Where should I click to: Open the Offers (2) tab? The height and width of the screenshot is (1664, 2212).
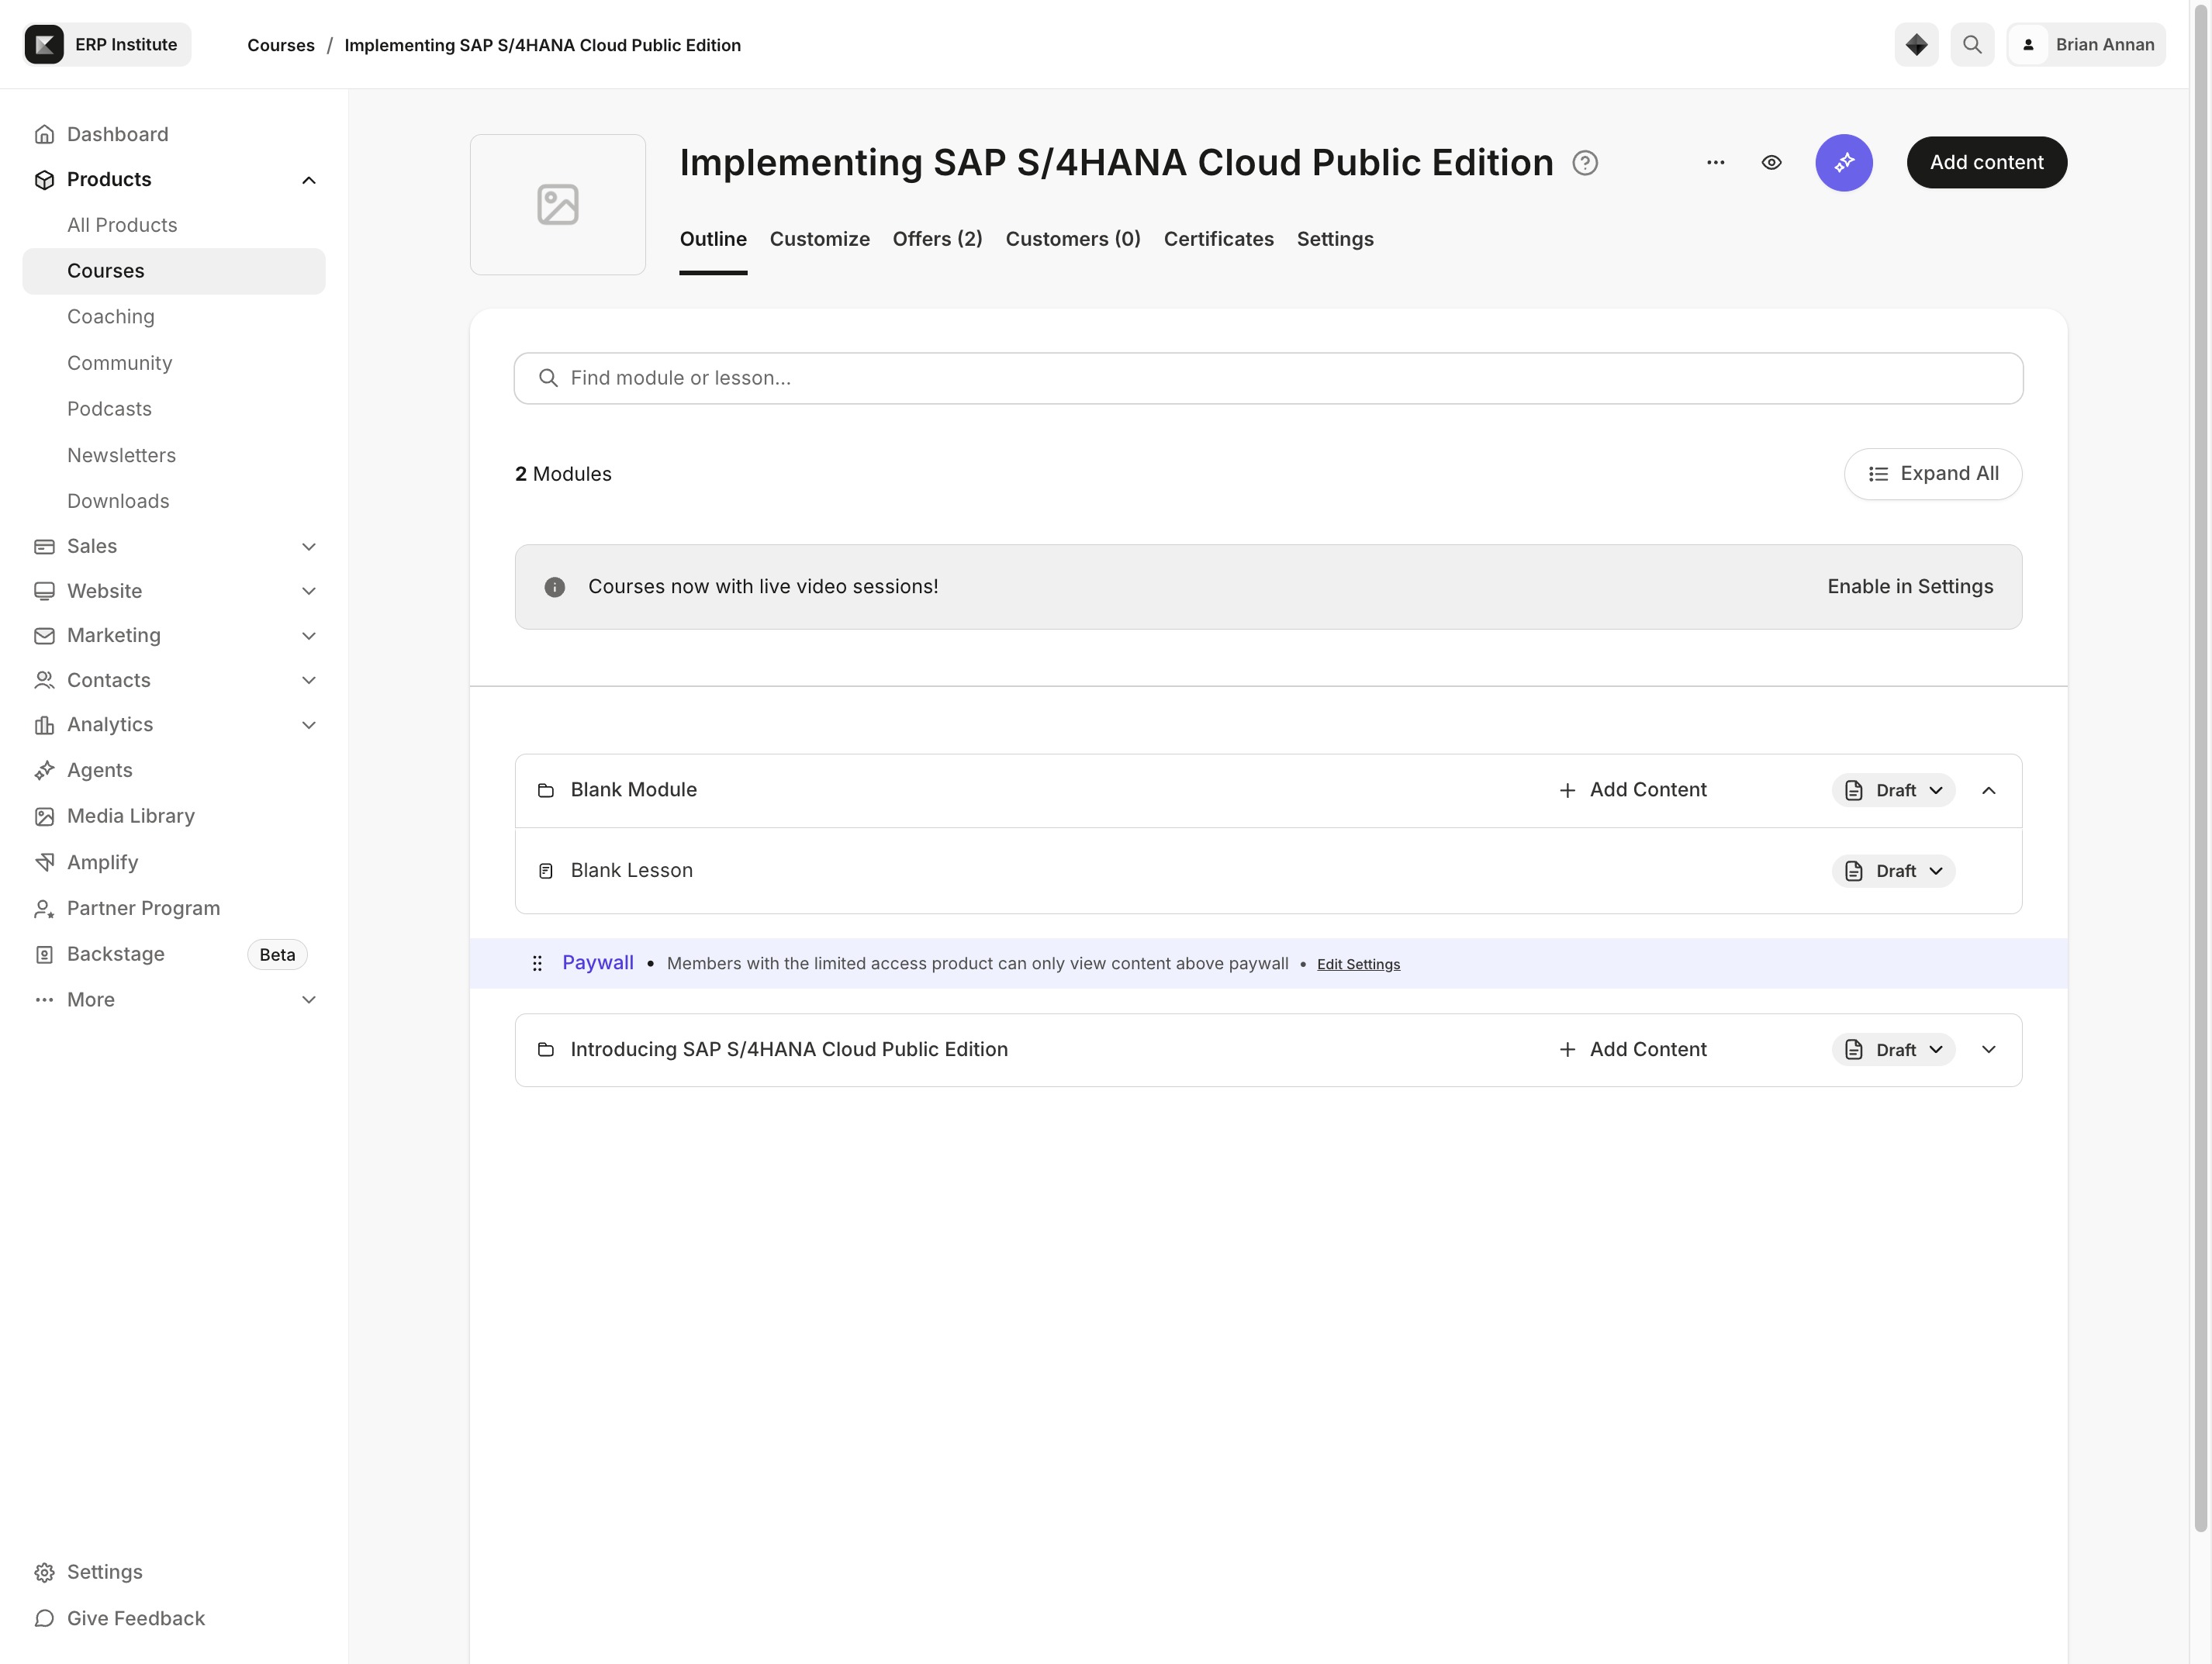938,240
